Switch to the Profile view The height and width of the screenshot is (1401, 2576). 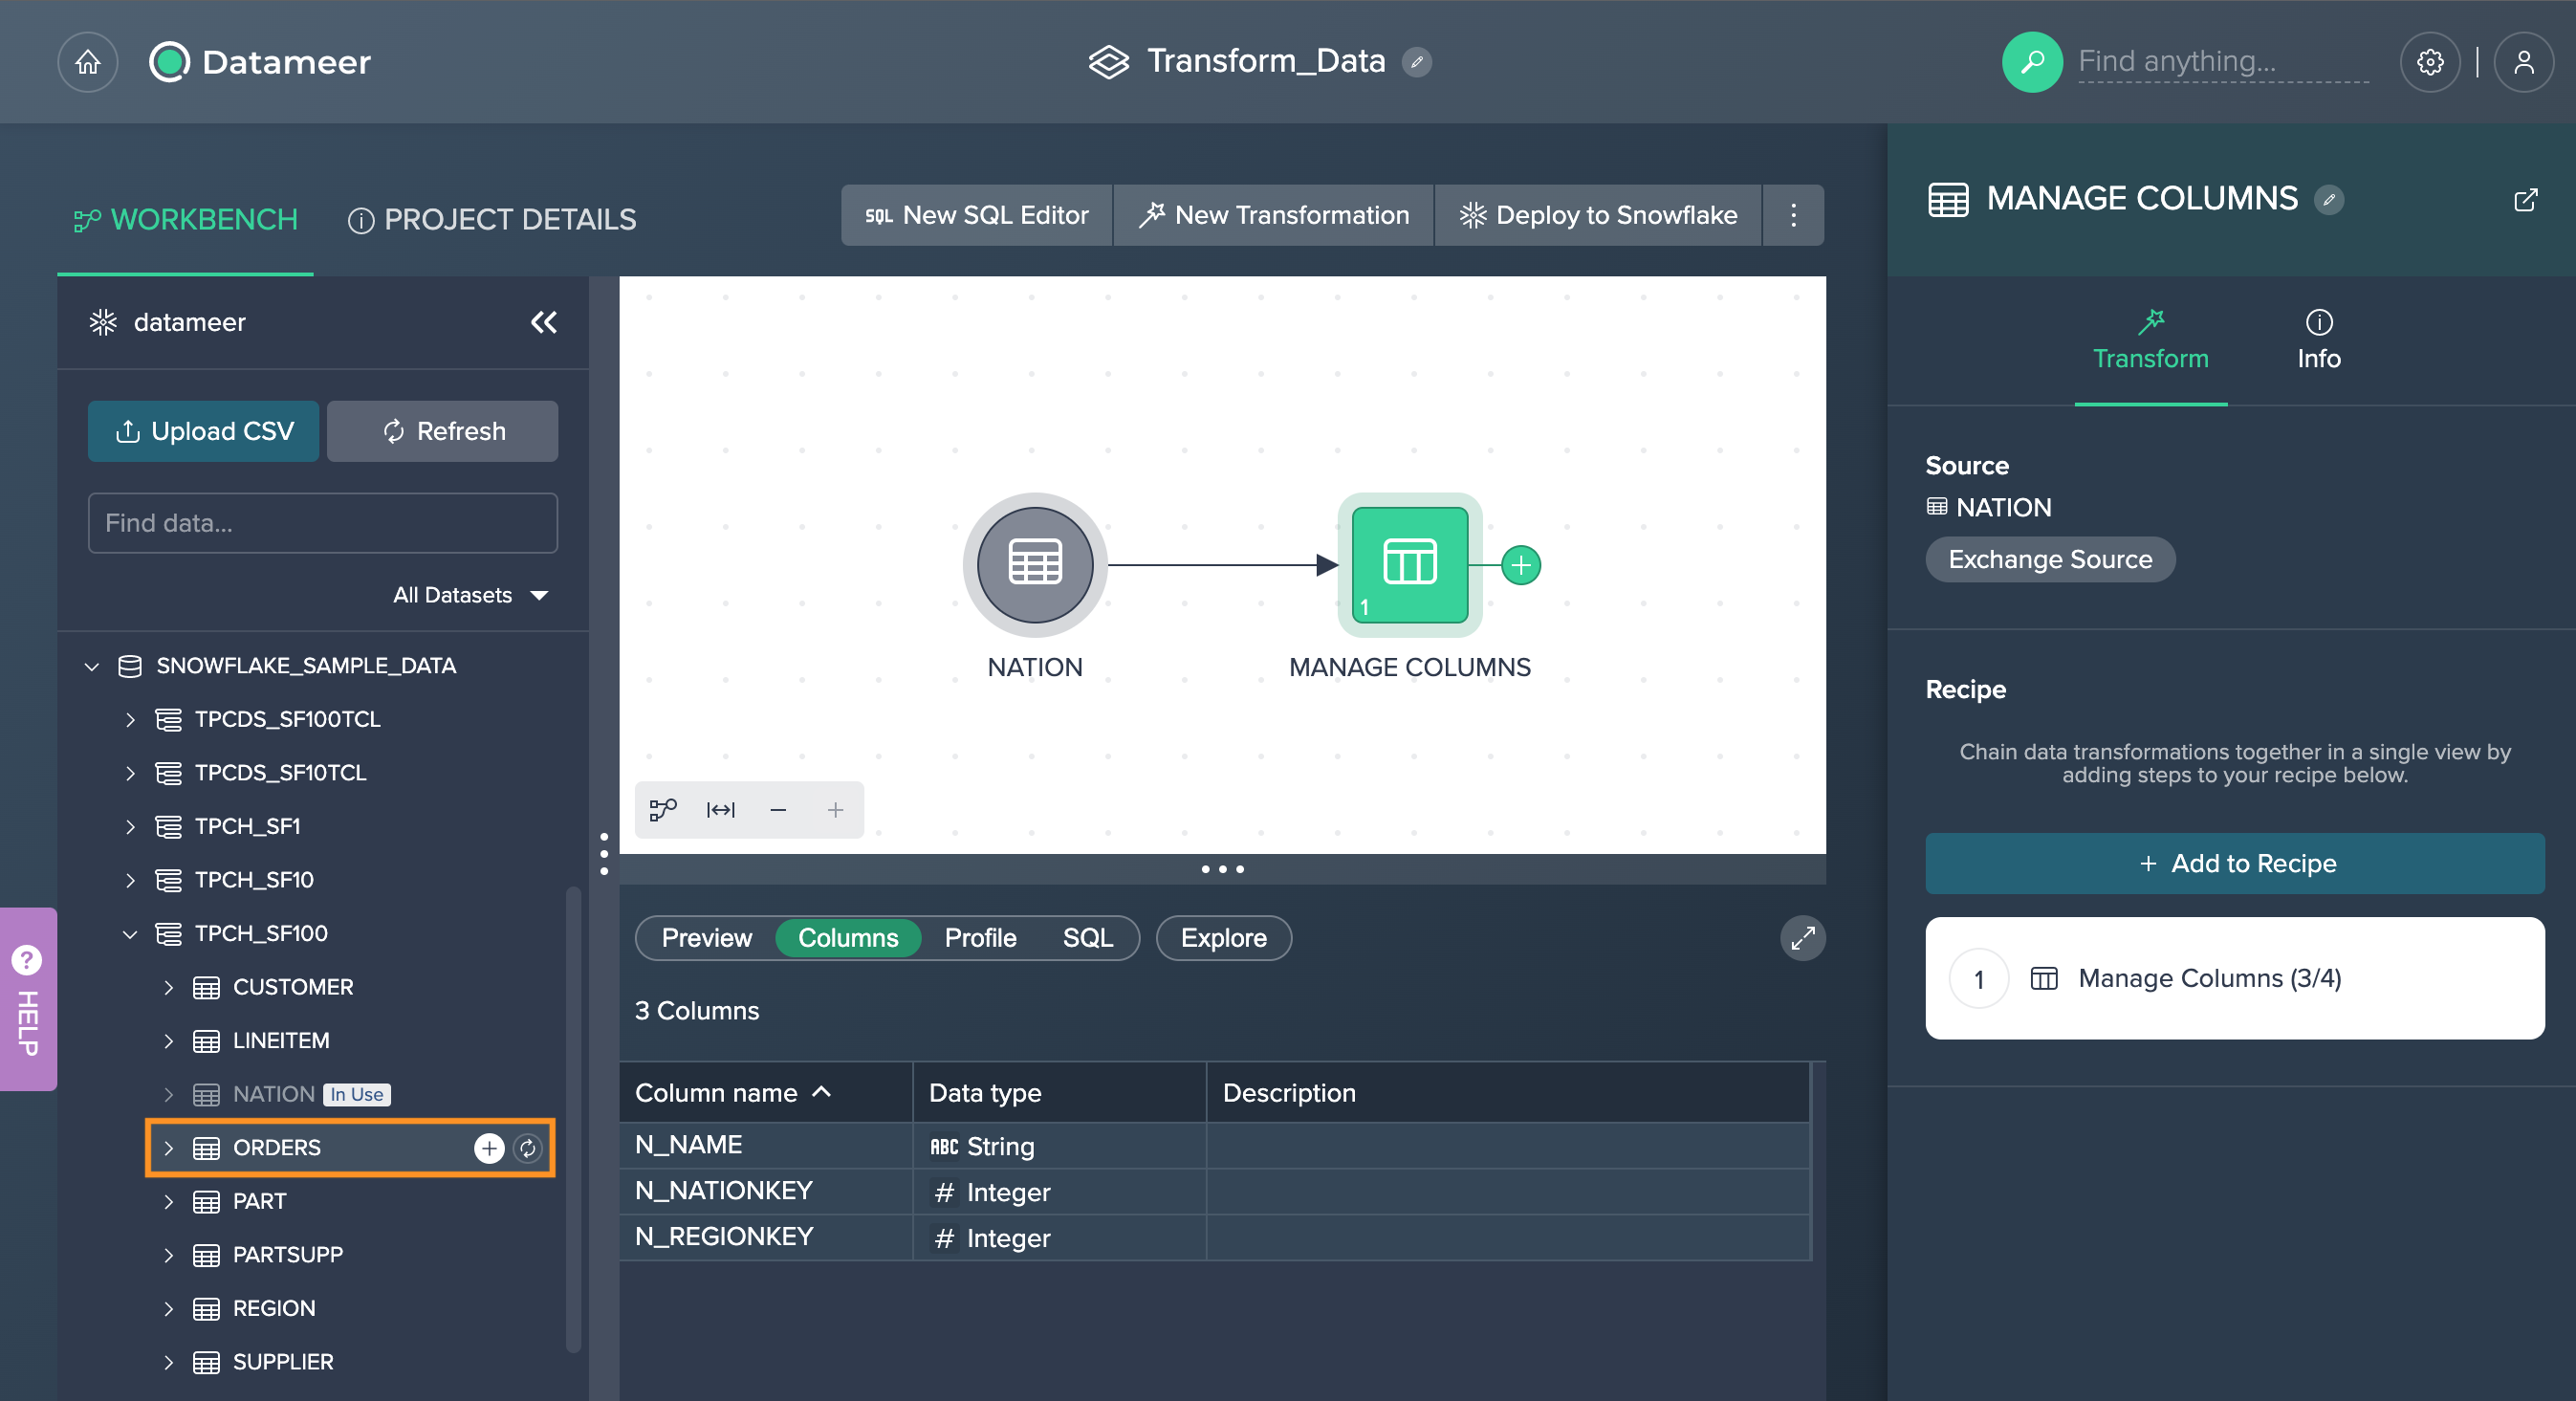click(980, 938)
